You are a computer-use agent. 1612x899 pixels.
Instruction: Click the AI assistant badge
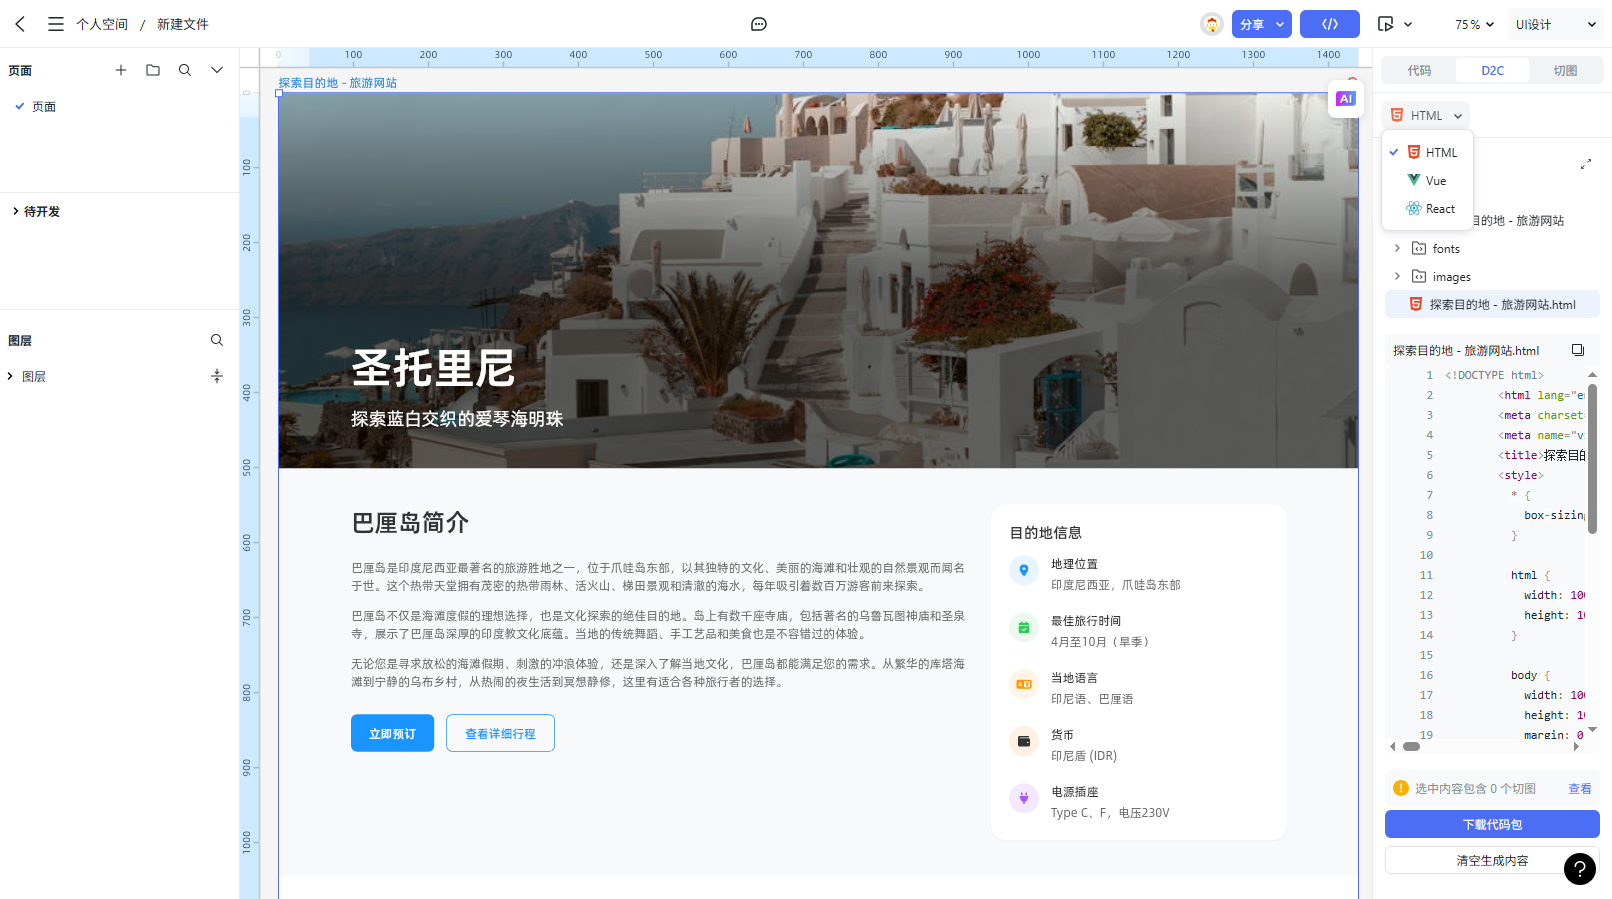coord(1345,99)
